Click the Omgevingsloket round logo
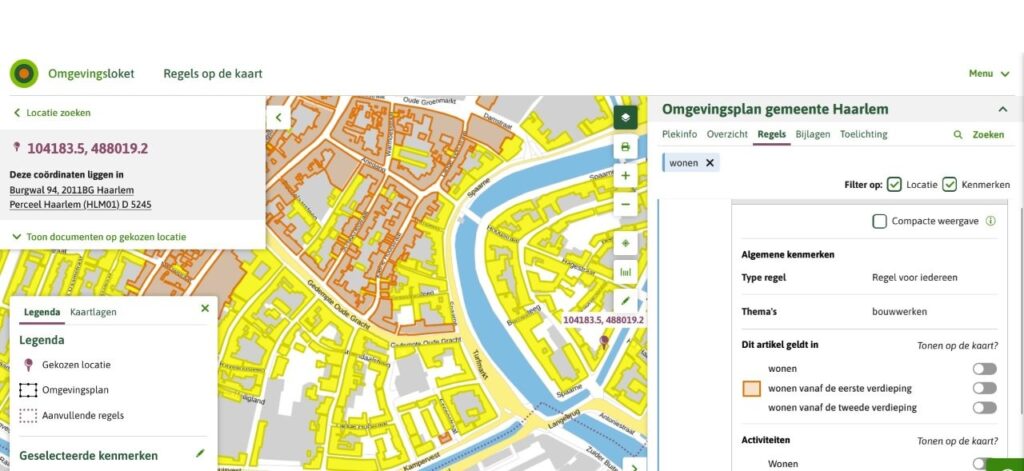Screen dimensions: 1024x471 point(24,74)
